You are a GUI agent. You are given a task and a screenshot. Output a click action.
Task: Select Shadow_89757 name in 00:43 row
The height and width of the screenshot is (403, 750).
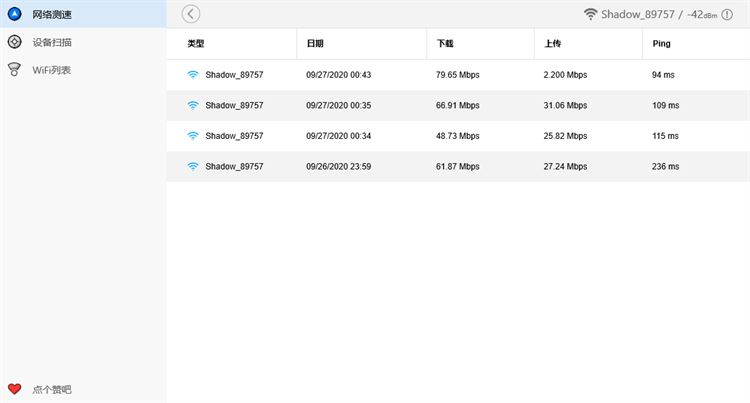[234, 75]
